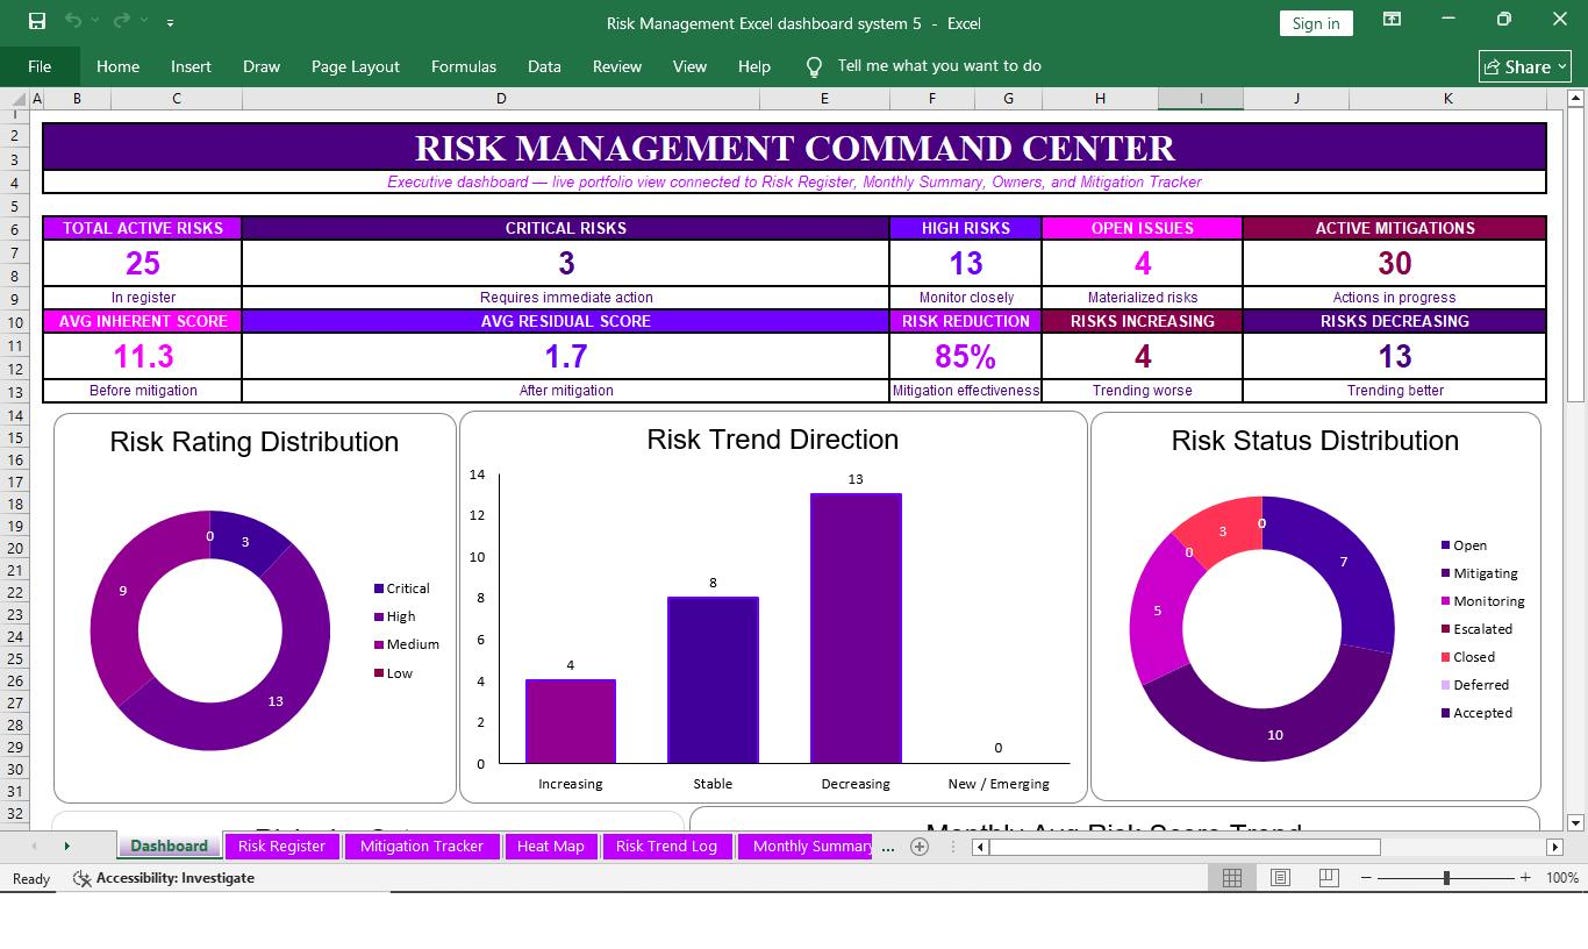Switch to the Insert ribbon tab
The height and width of the screenshot is (949, 1588).
190,66
